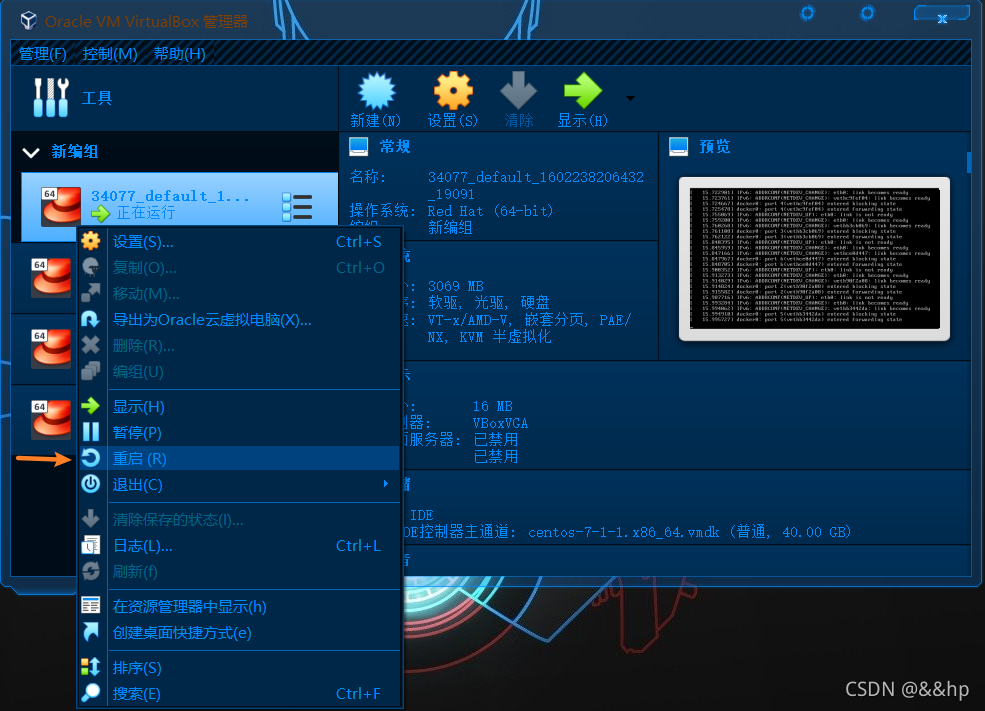Image resolution: width=985 pixels, height=711 pixels.
Task: Open Settings (设置) orange gear toolbar icon
Action: click(x=453, y=91)
